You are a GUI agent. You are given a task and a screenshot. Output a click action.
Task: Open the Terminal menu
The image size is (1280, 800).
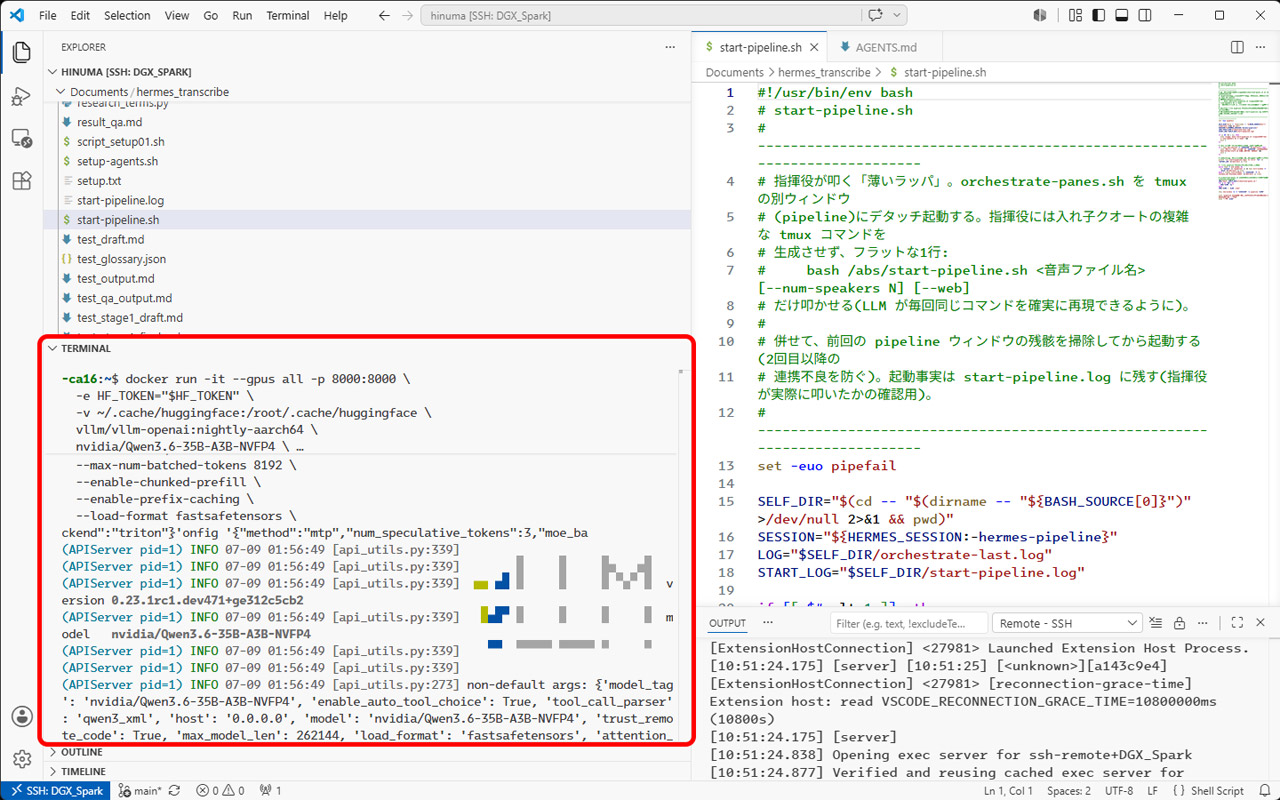pos(288,15)
